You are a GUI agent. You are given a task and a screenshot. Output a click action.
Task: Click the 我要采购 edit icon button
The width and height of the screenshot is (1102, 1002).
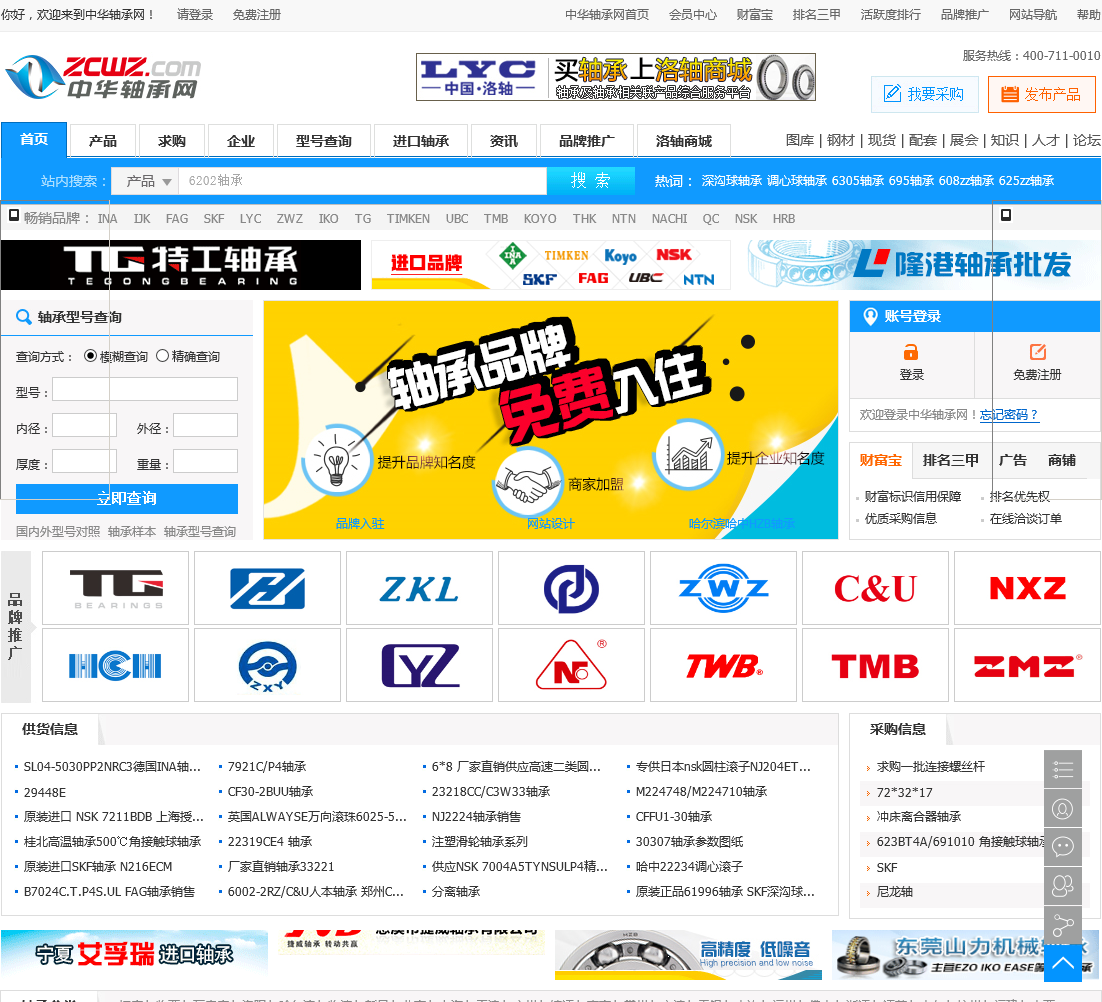pyautogui.click(x=924, y=94)
